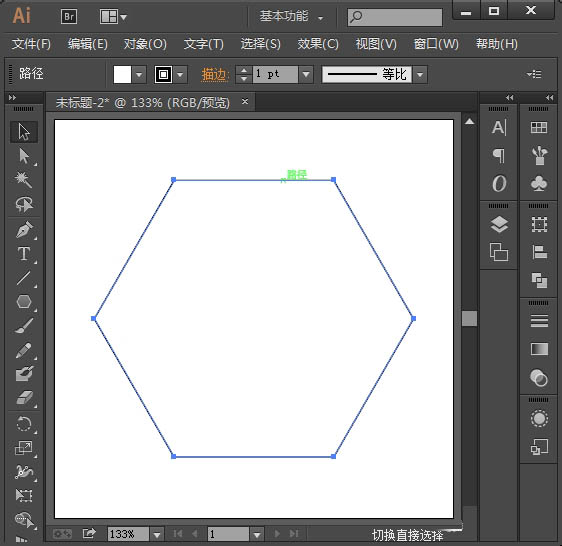562x546 pixels.
Task: Open the 帮助(H) menu
Action: point(497,44)
